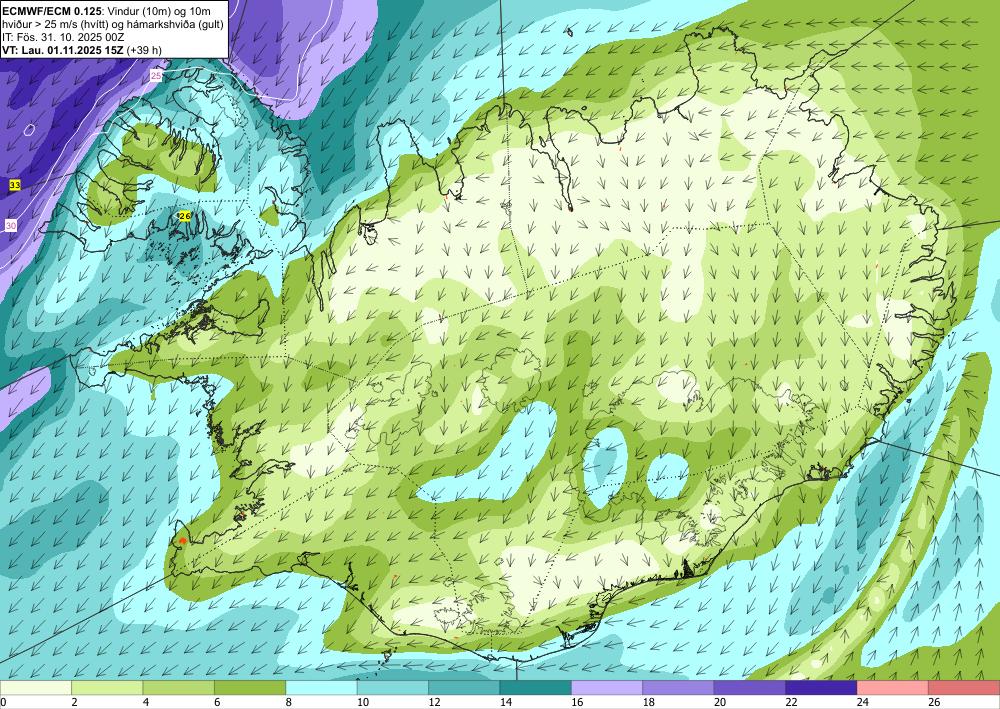Click the '22' value on the scale
Image resolution: width=1000 pixels, height=709 pixels.
[791, 702]
